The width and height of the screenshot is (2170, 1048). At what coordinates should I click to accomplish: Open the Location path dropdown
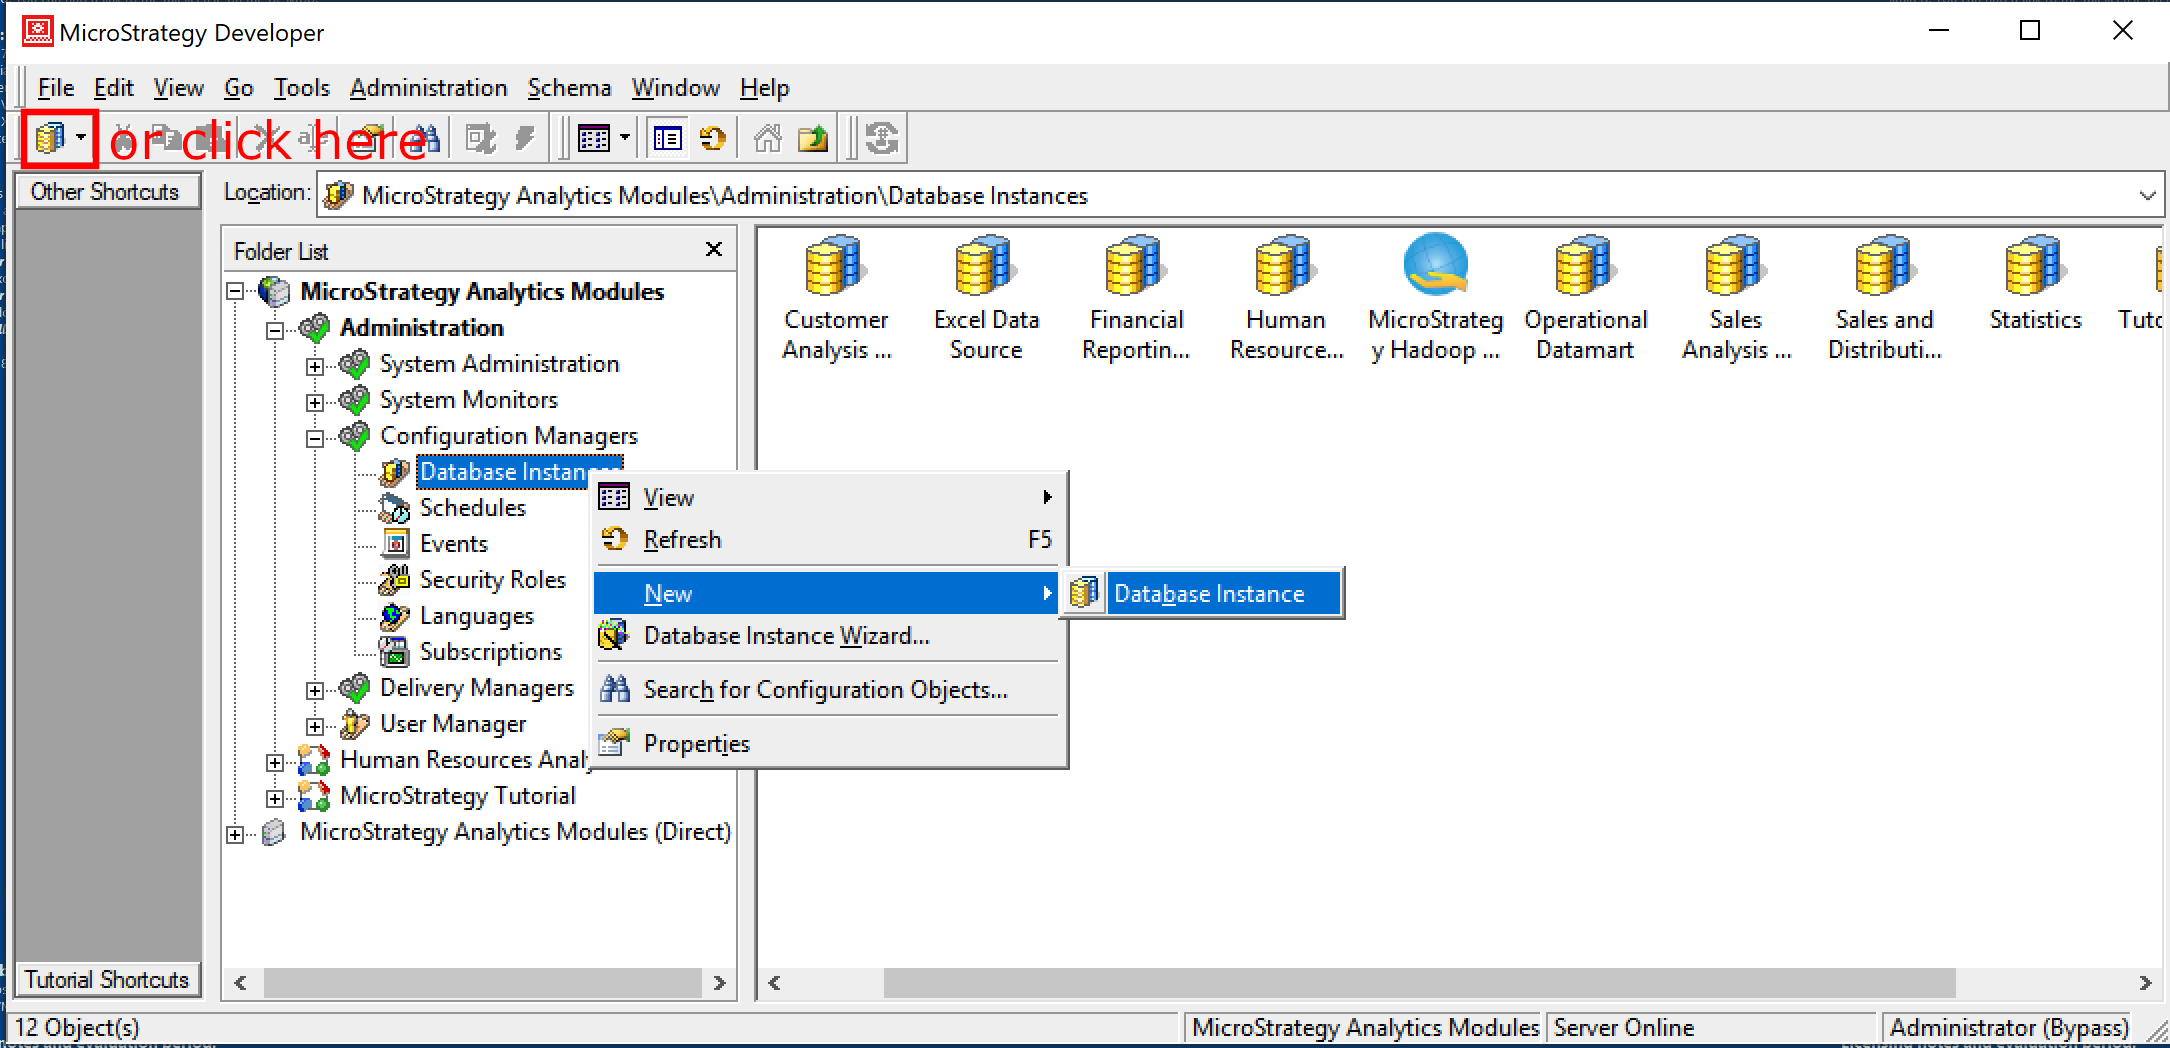pyautogui.click(x=2147, y=195)
